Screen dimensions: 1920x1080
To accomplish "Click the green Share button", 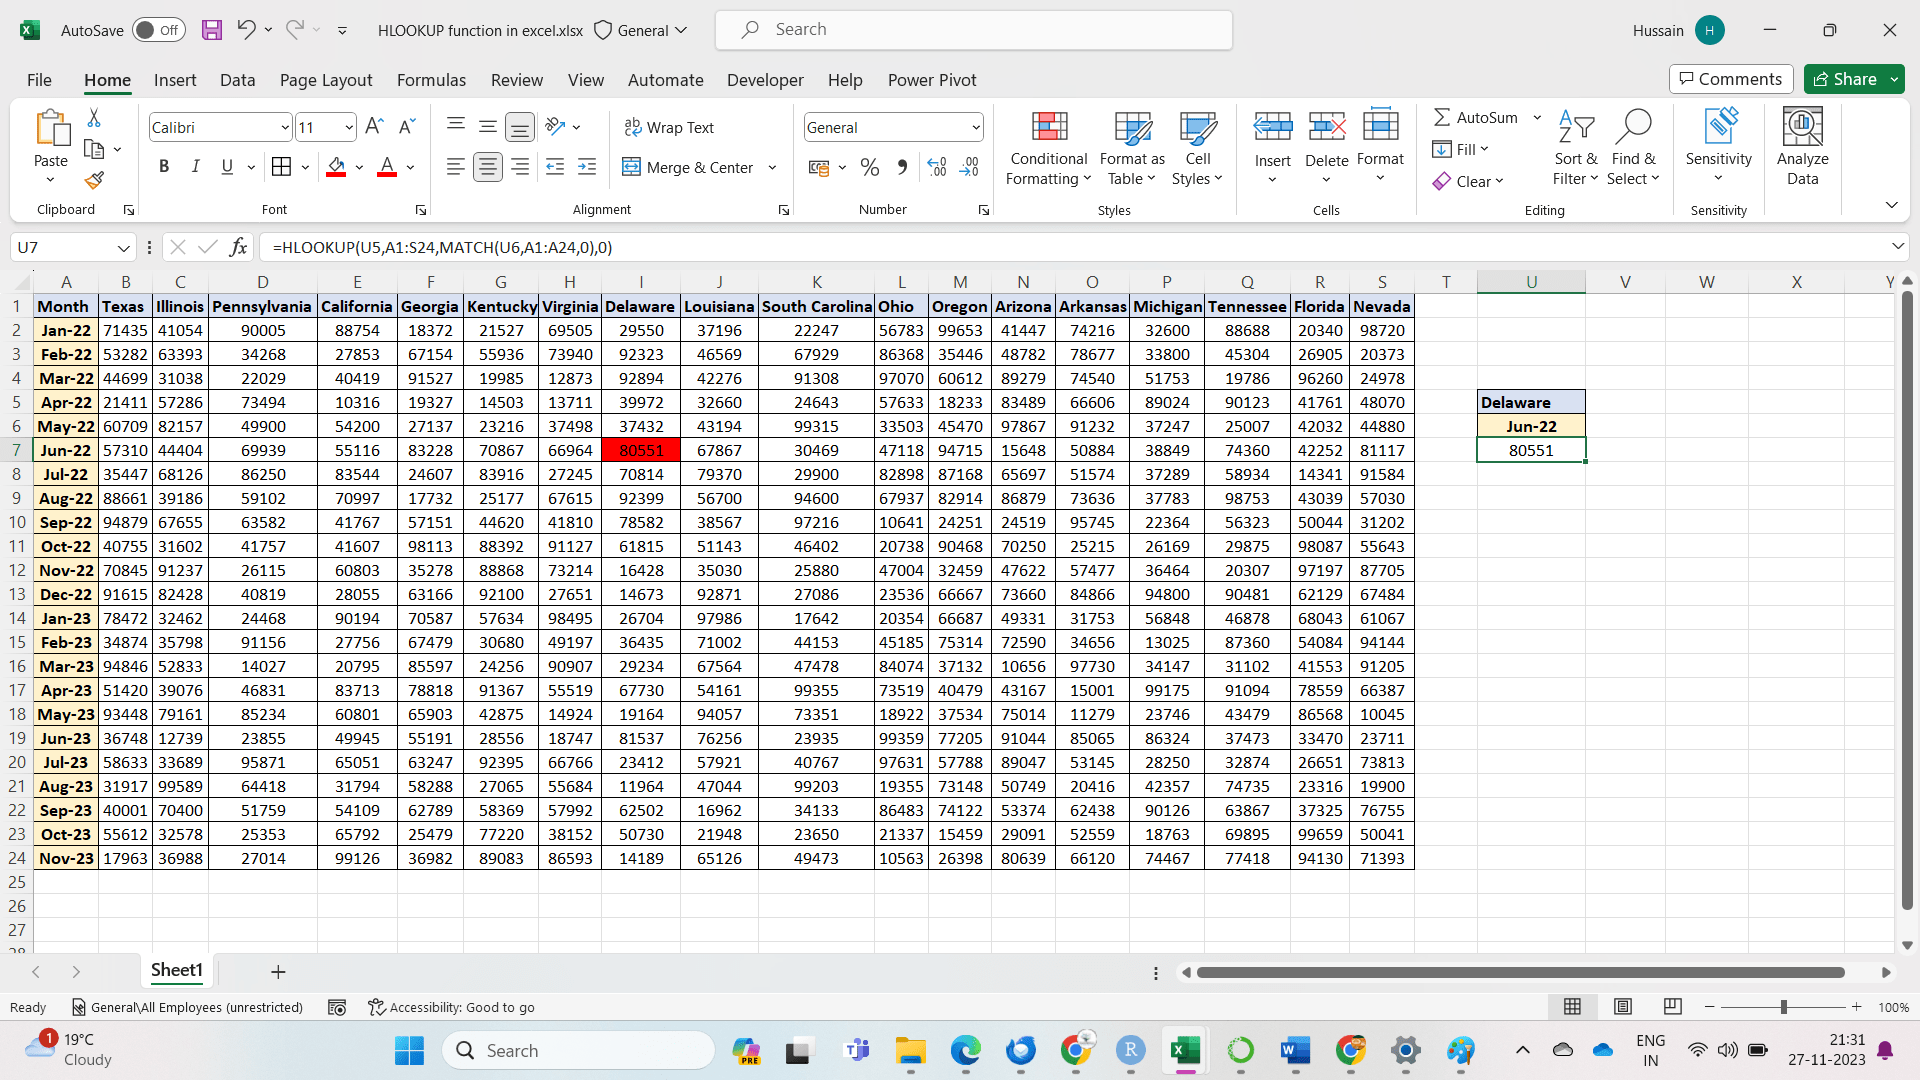I will point(1845,79).
